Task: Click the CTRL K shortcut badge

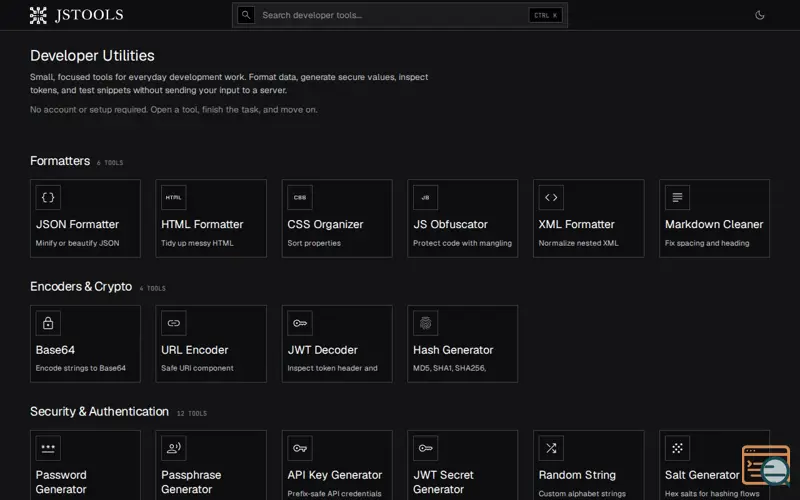Action: (x=545, y=15)
